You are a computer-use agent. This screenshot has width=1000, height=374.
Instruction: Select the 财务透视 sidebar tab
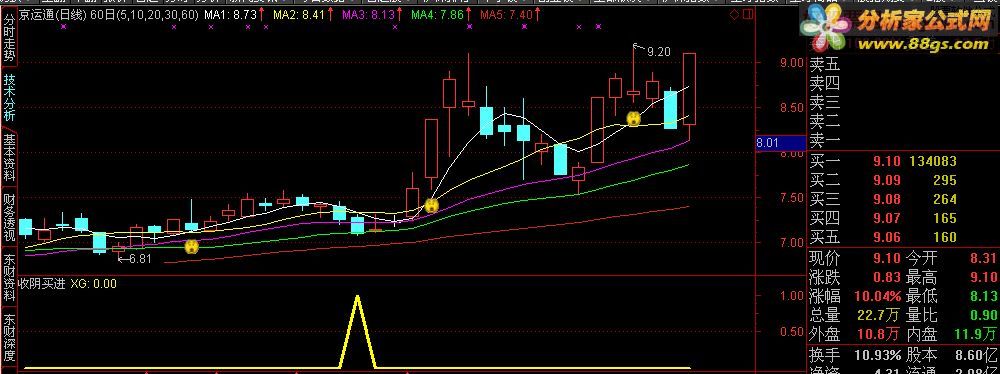click(x=9, y=218)
